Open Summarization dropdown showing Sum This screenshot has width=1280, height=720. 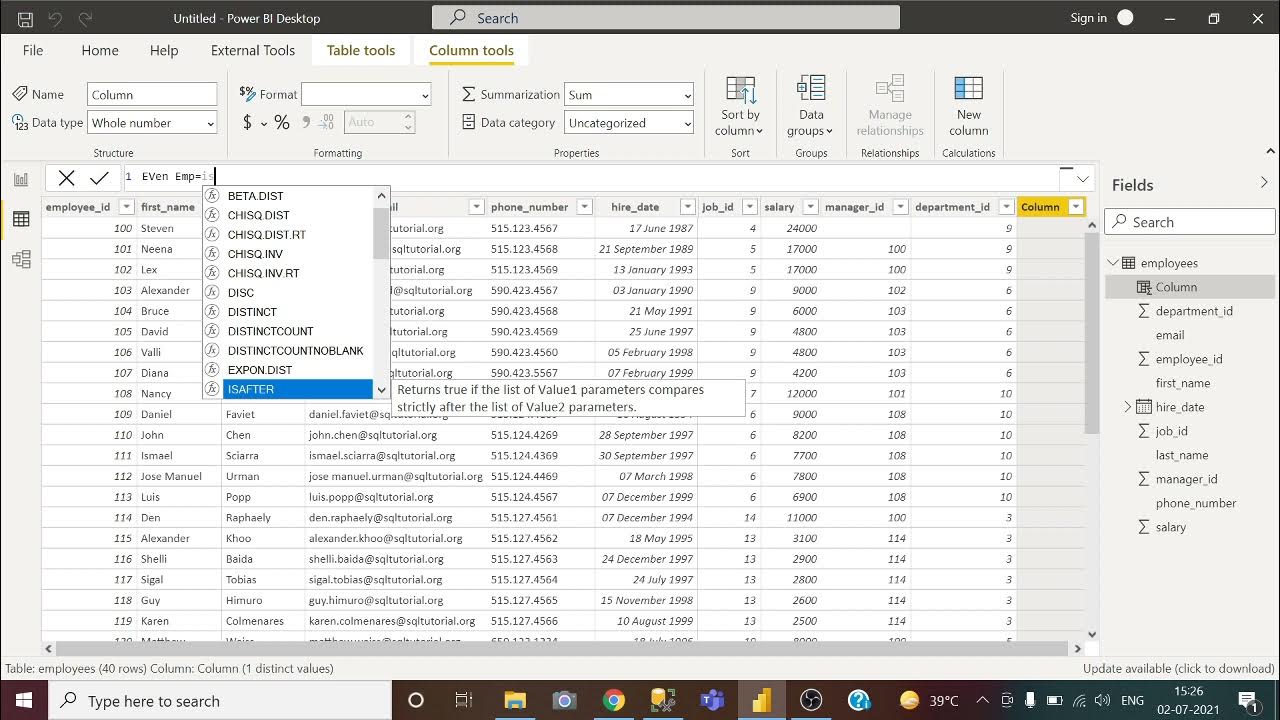629,95
